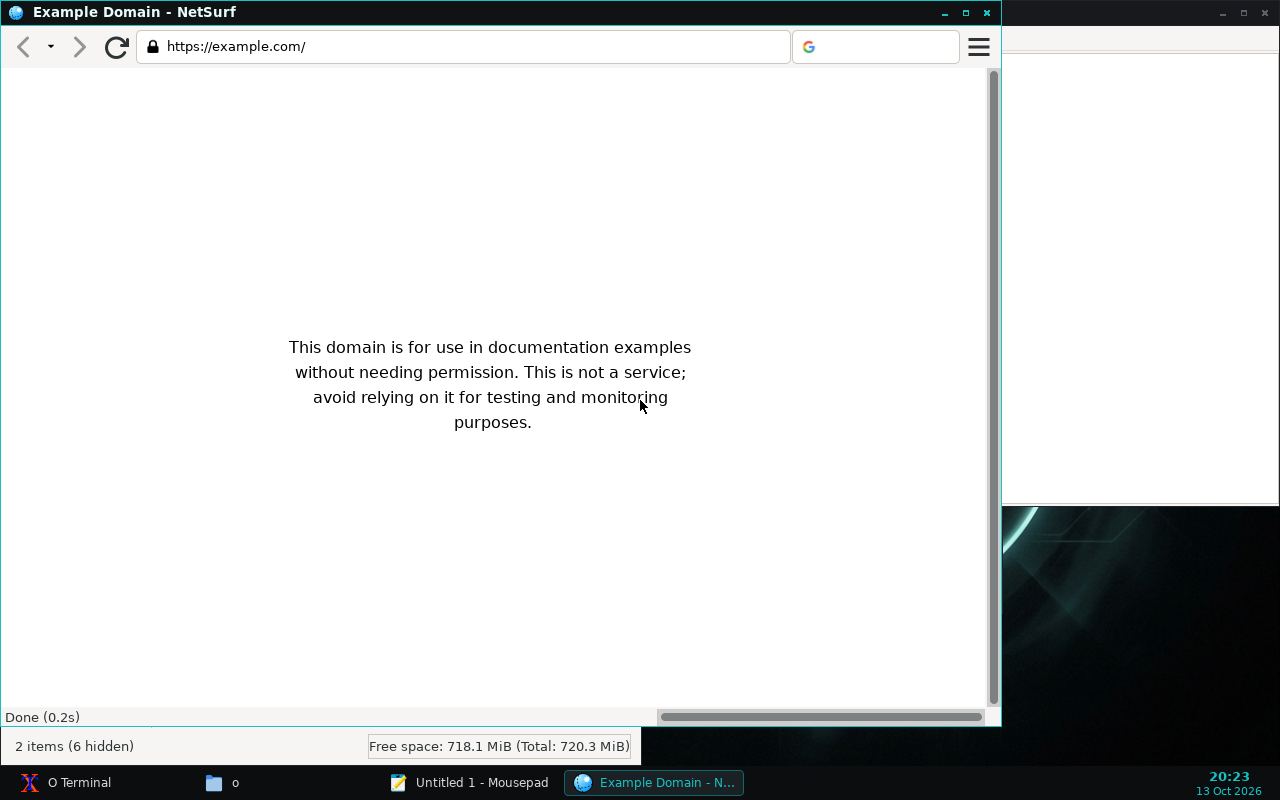Maximize the NetSurf window
The image size is (1280, 800).
[966, 13]
